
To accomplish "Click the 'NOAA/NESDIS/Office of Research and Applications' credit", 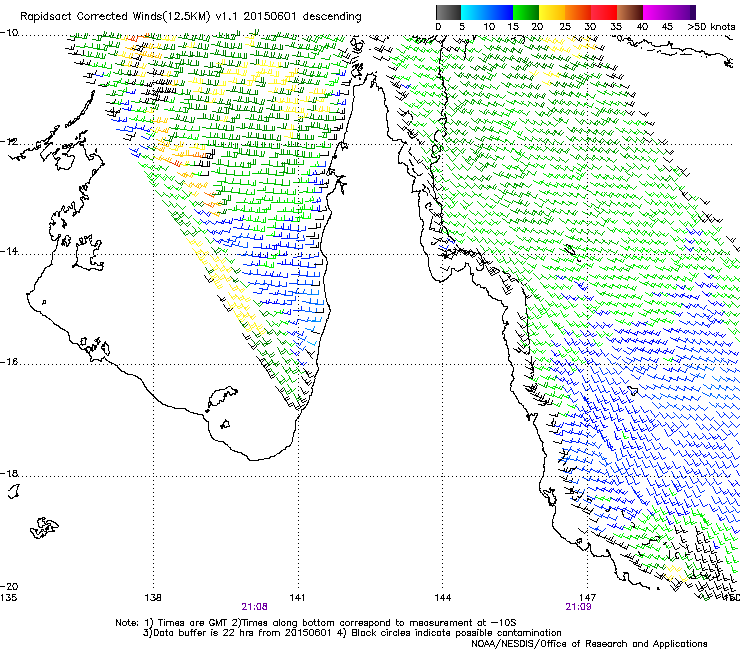I will click(589, 643).
